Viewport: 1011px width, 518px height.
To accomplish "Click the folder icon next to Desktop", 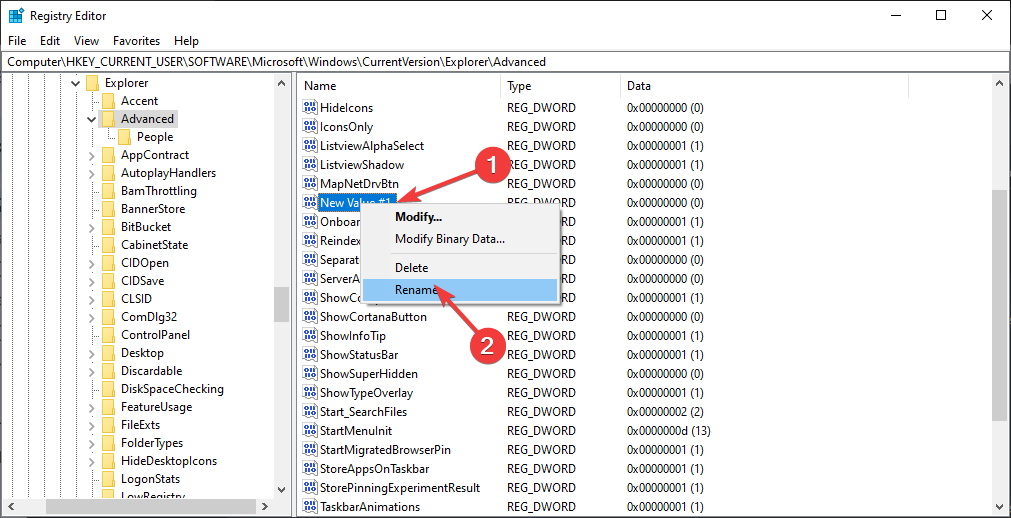I will (x=108, y=353).
